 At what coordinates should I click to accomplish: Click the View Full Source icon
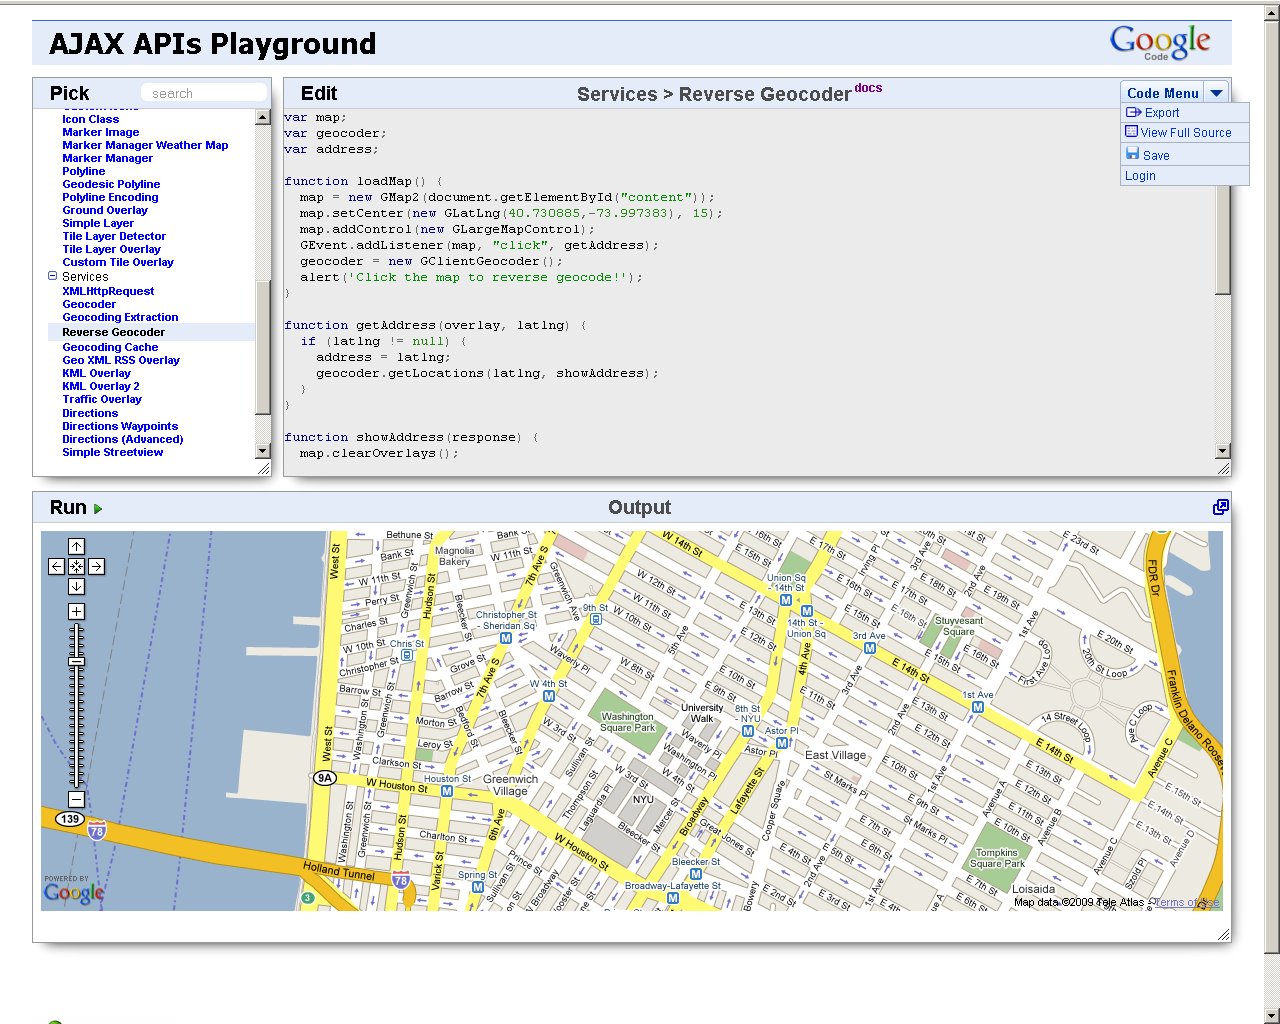(x=1131, y=131)
